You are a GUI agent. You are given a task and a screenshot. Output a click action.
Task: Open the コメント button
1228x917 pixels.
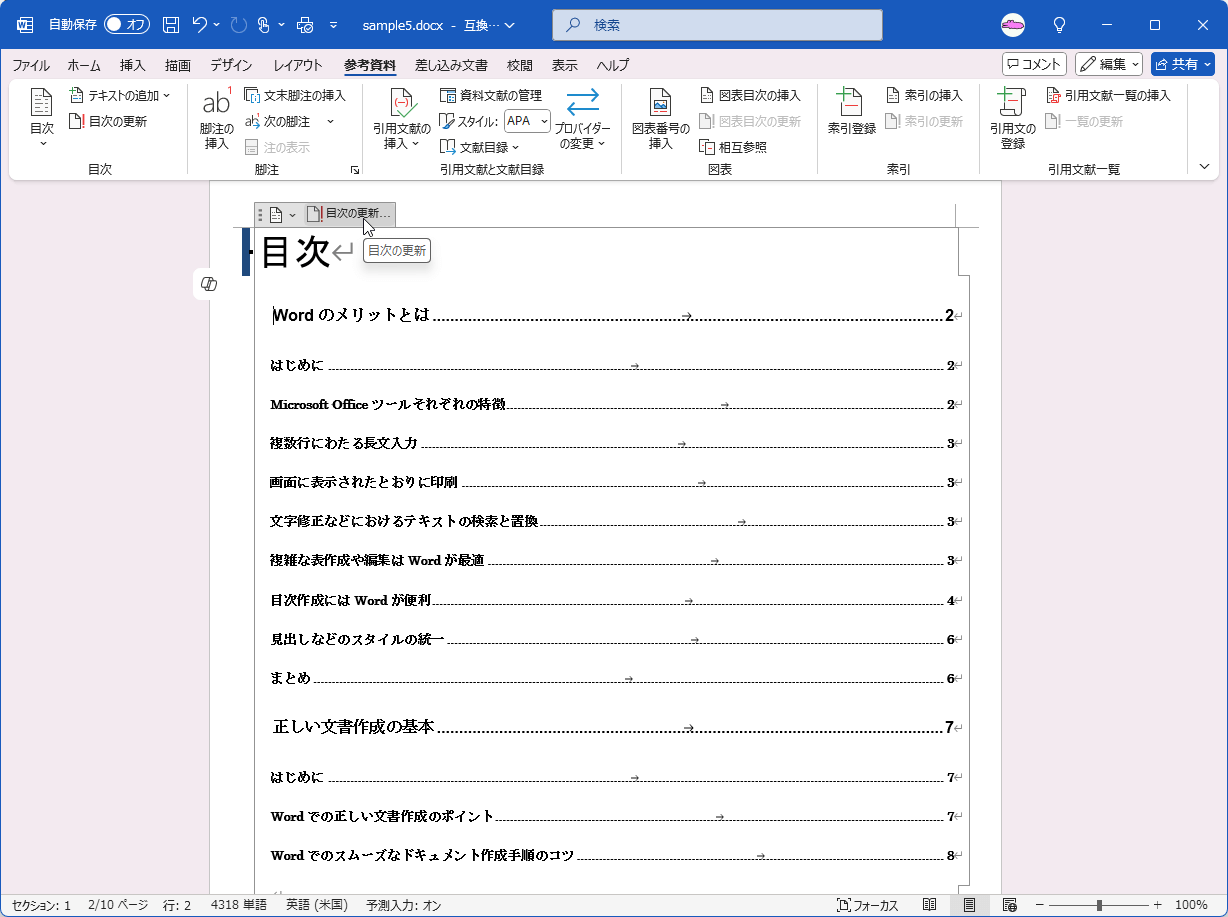click(x=1034, y=64)
